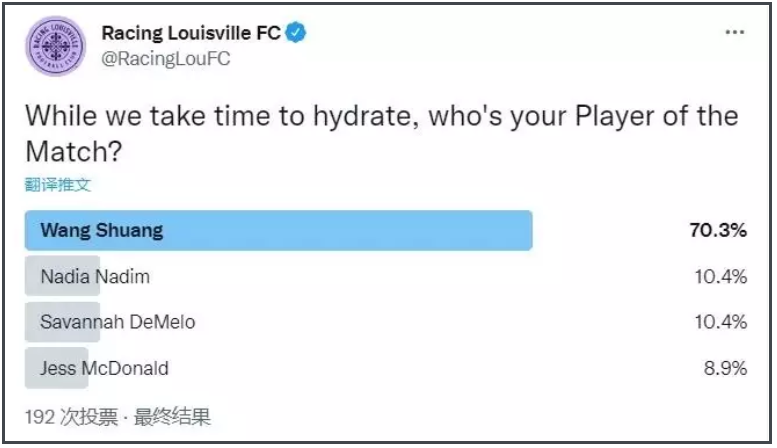This screenshot has width=777, height=448.
Task: Open the three-dot more options menu
Action: pos(734,32)
